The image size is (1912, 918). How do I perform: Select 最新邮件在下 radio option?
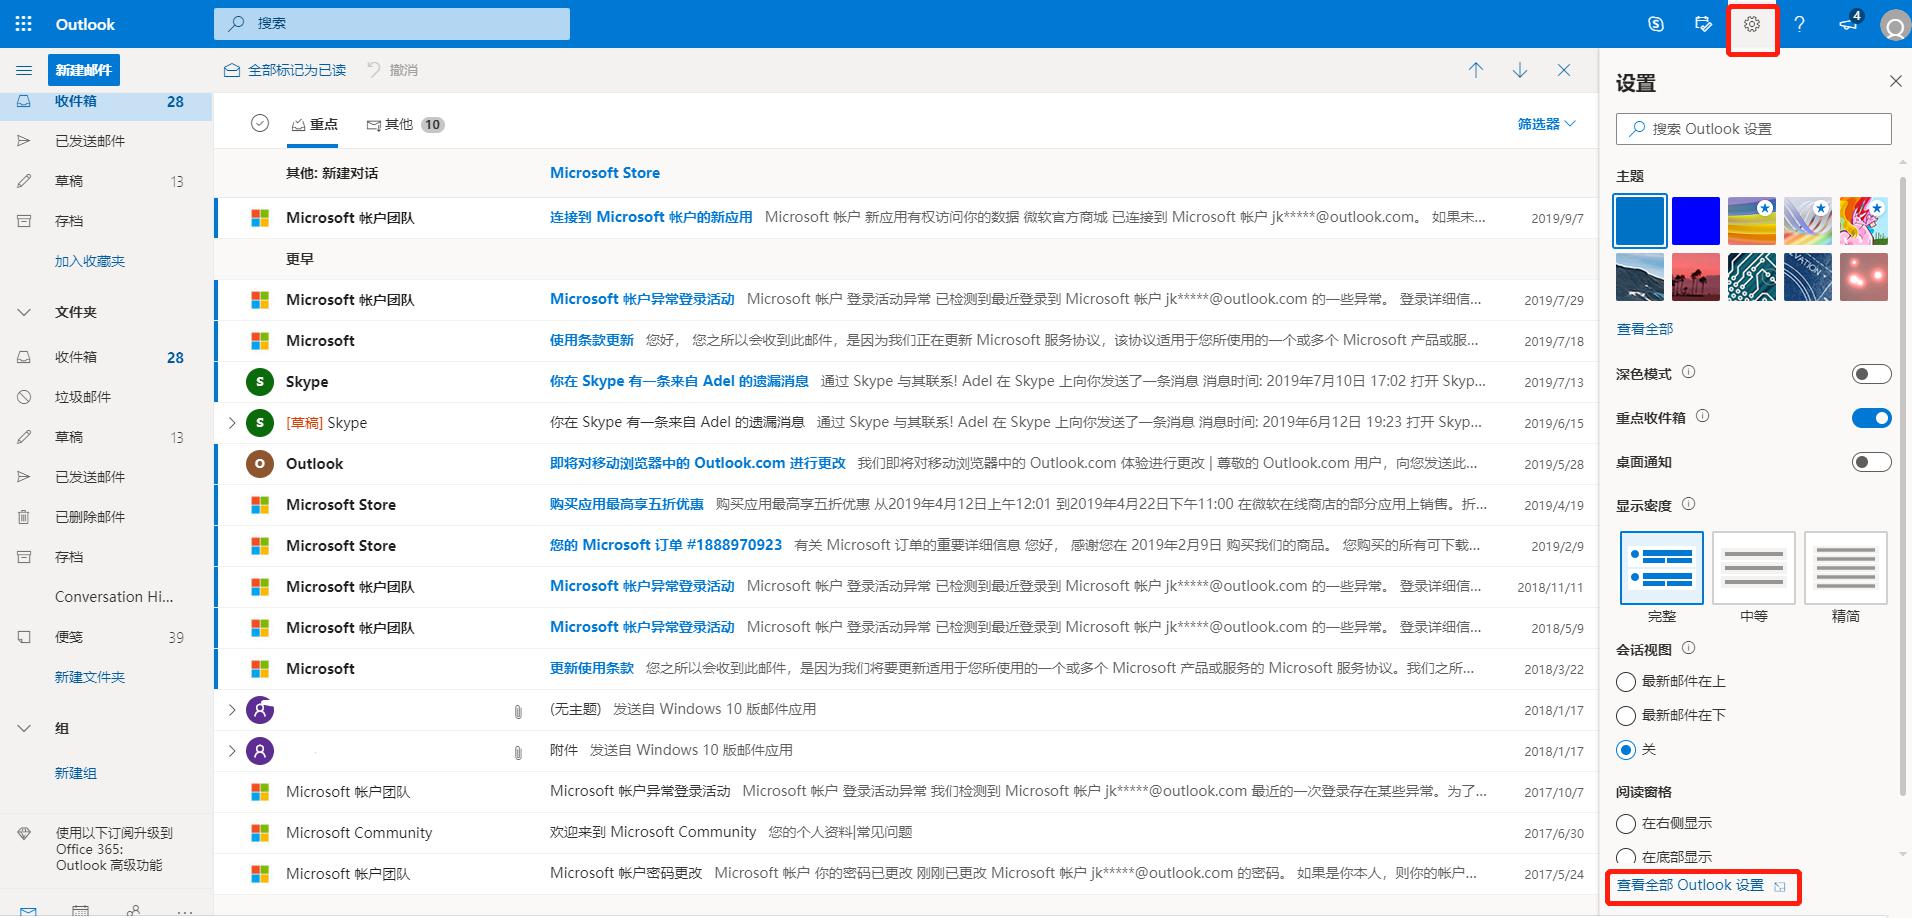pos(1626,716)
